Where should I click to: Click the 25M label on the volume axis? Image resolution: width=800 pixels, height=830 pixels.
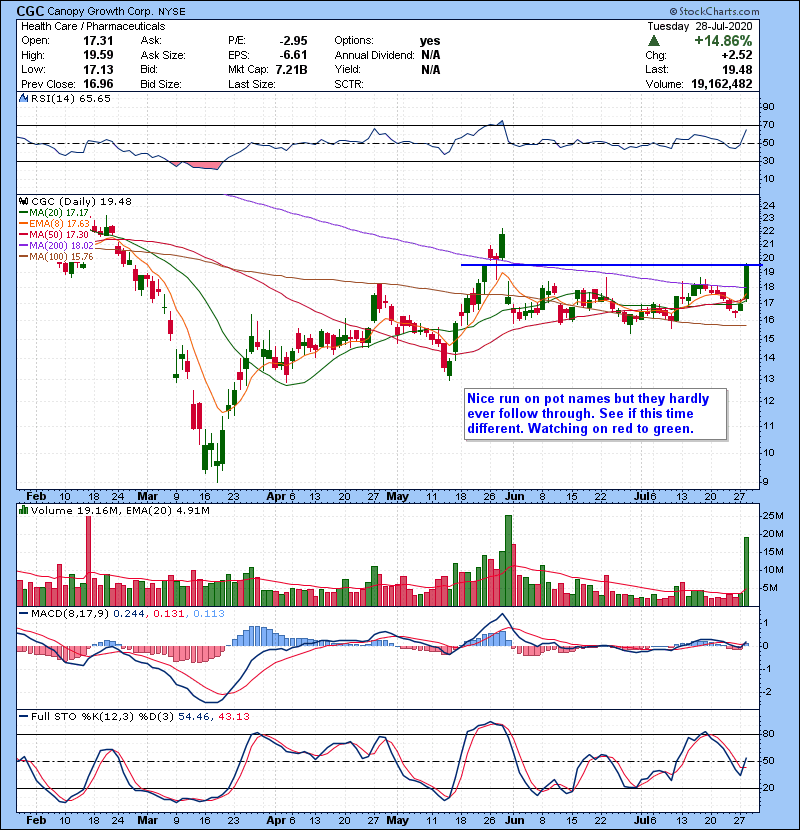tap(772, 516)
